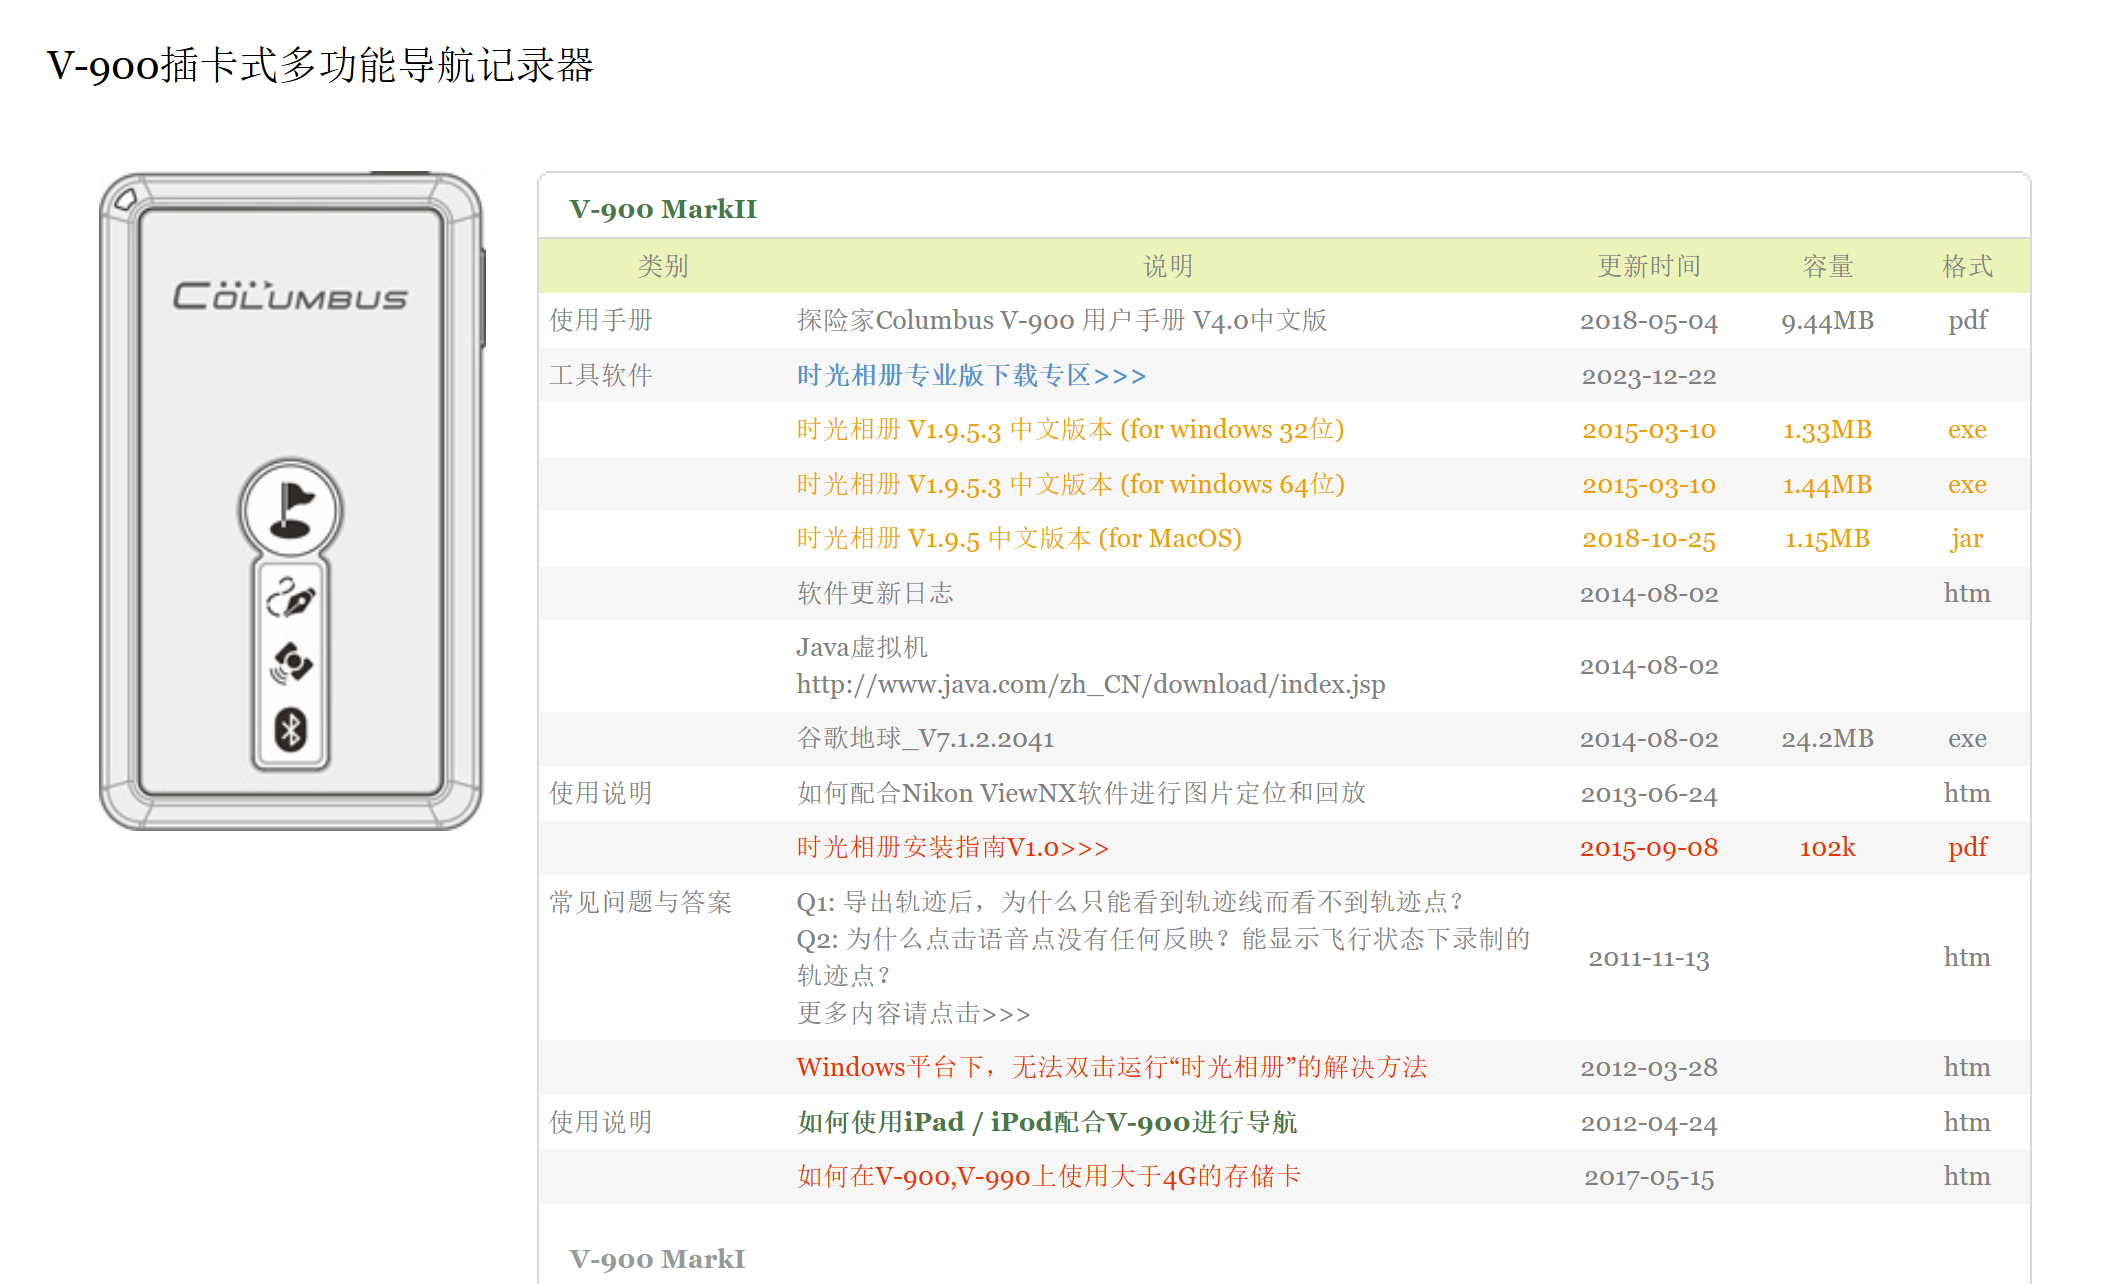Click the V-900 MarkII section heading
Image resolution: width=2105 pixels, height=1284 pixels.
pyautogui.click(x=663, y=209)
